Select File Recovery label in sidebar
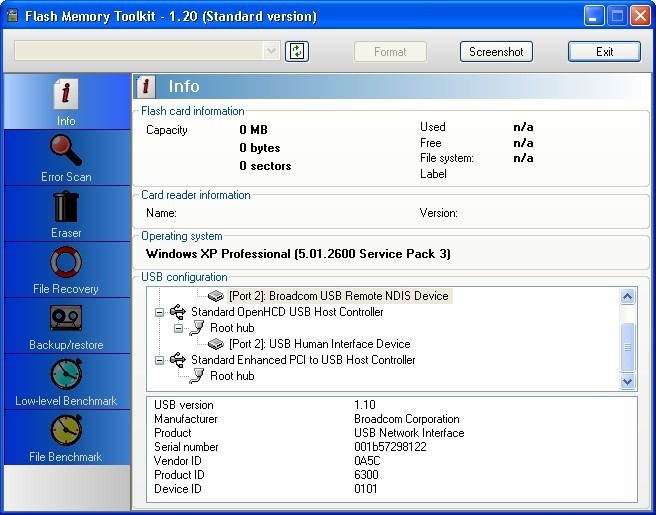This screenshot has height=515, width=656. click(66, 289)
